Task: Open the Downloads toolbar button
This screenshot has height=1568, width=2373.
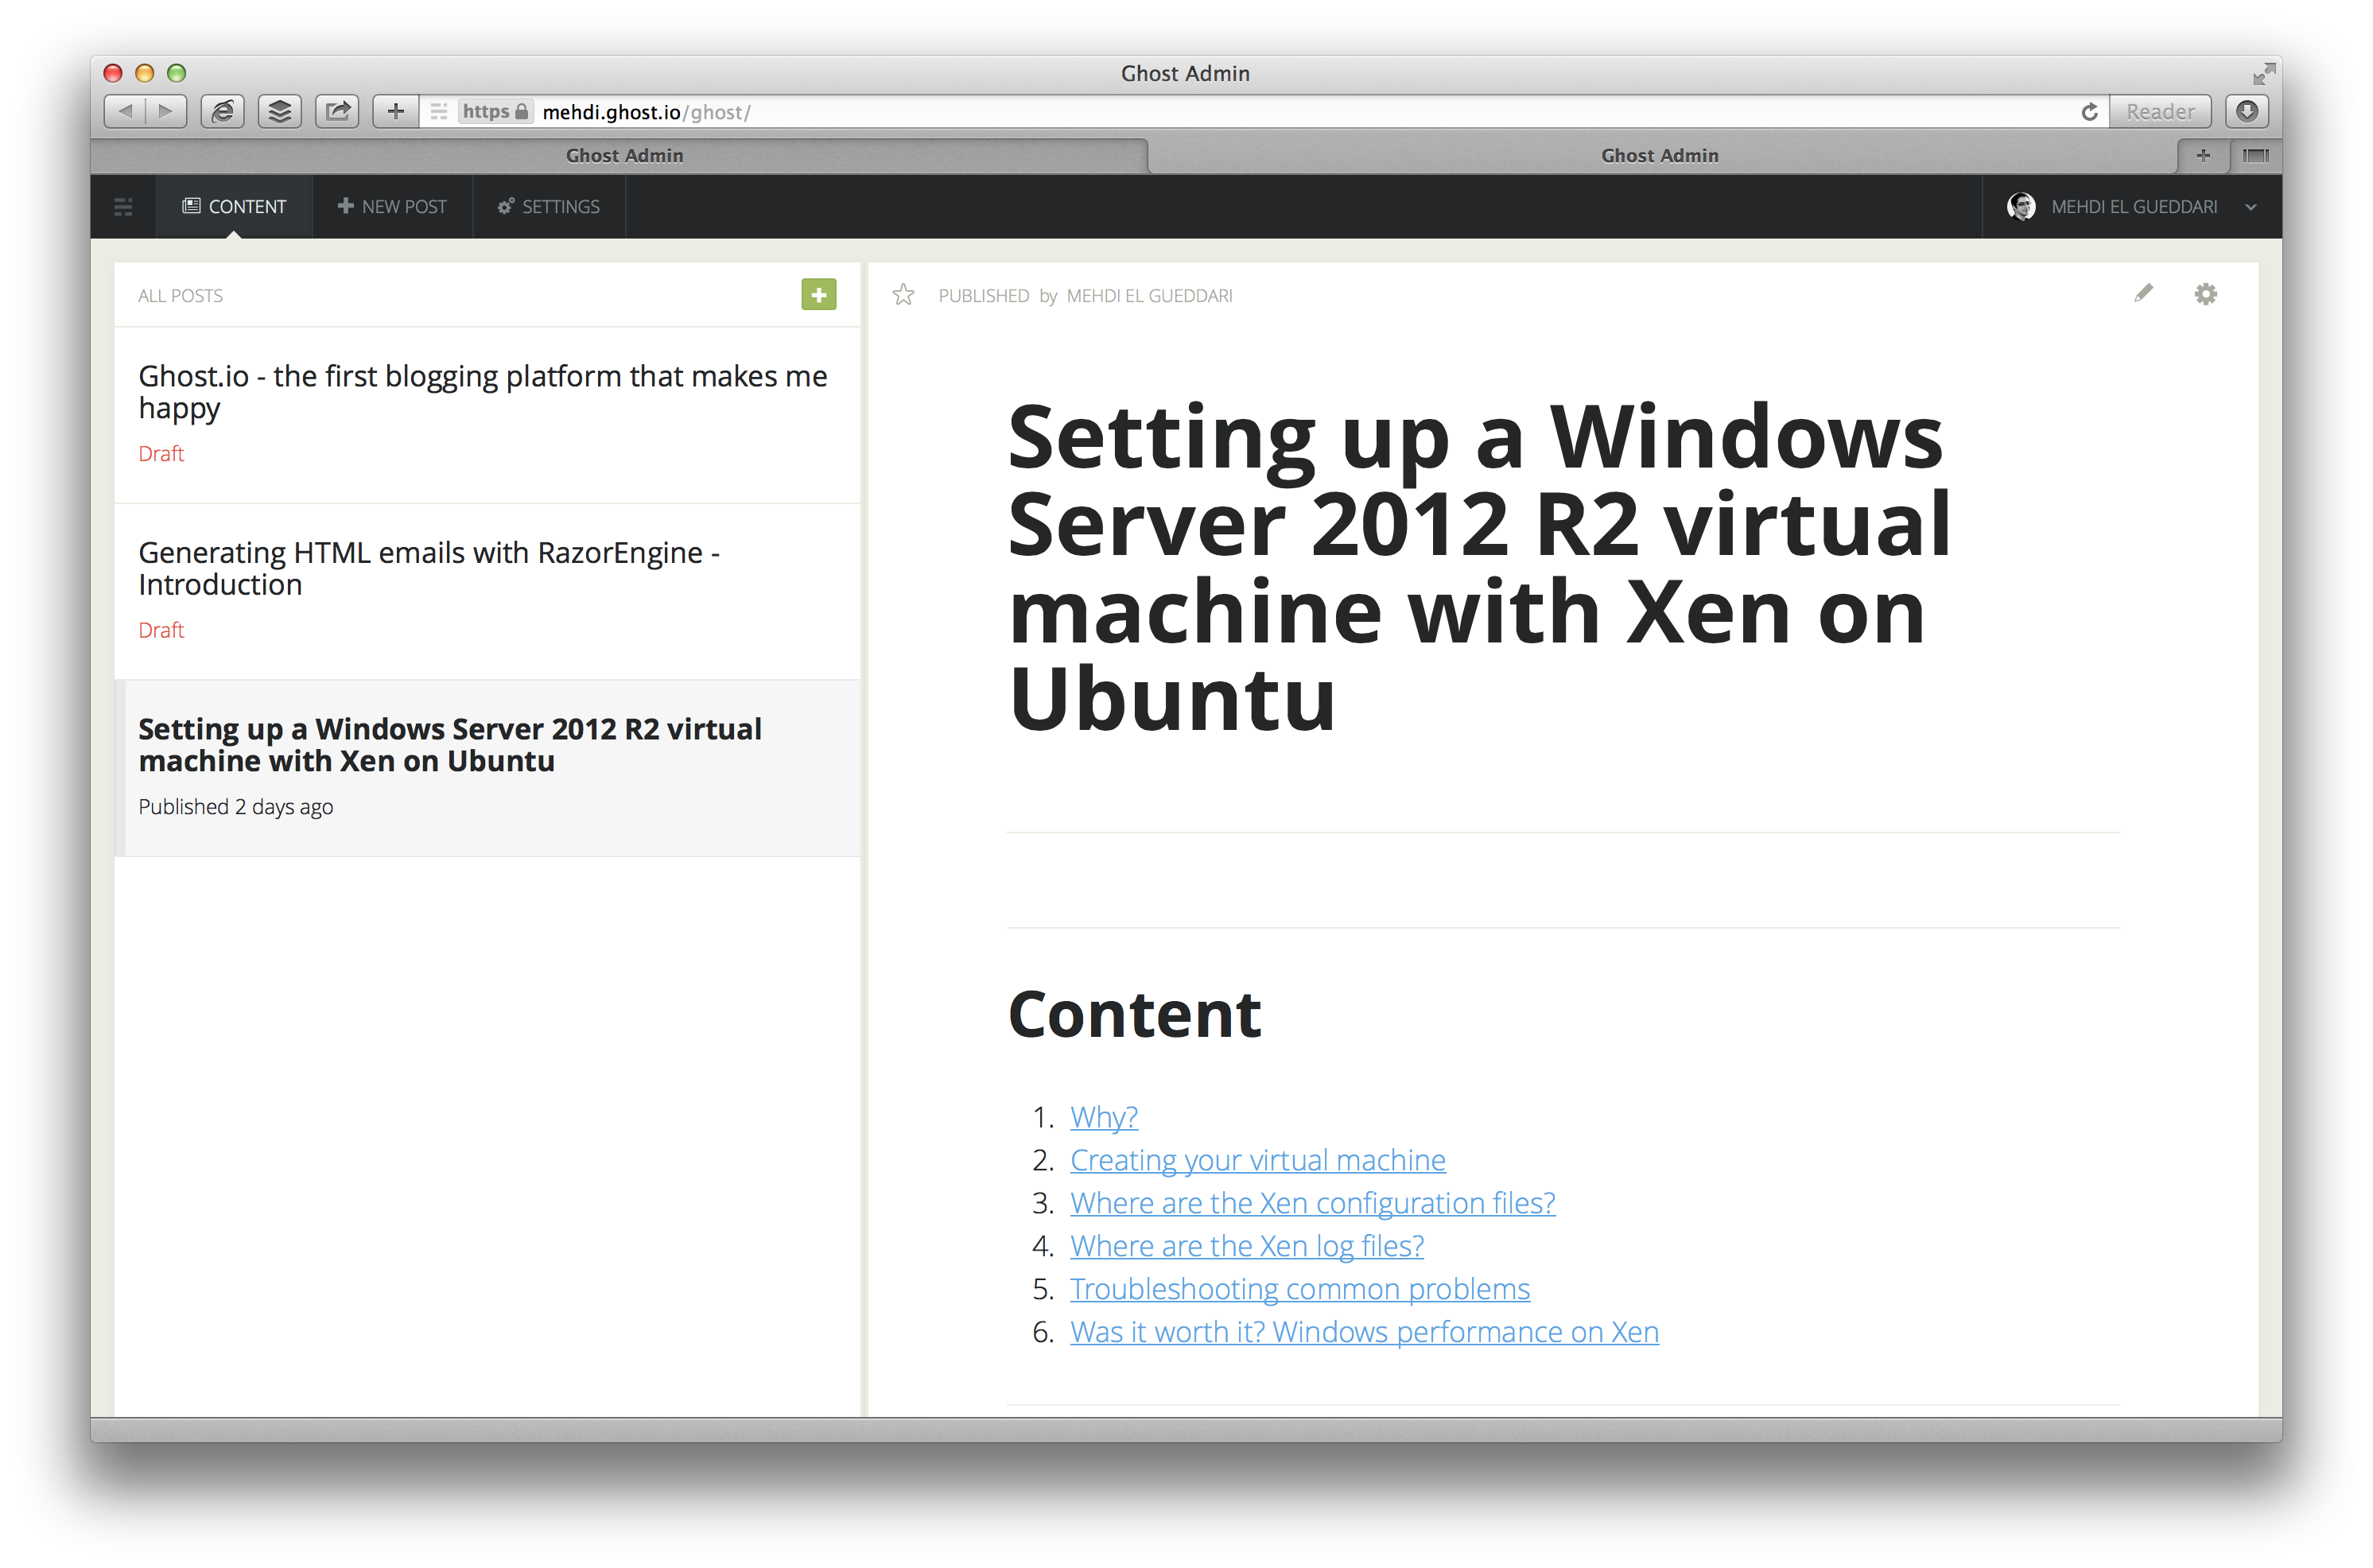Action: point(2247,111)
